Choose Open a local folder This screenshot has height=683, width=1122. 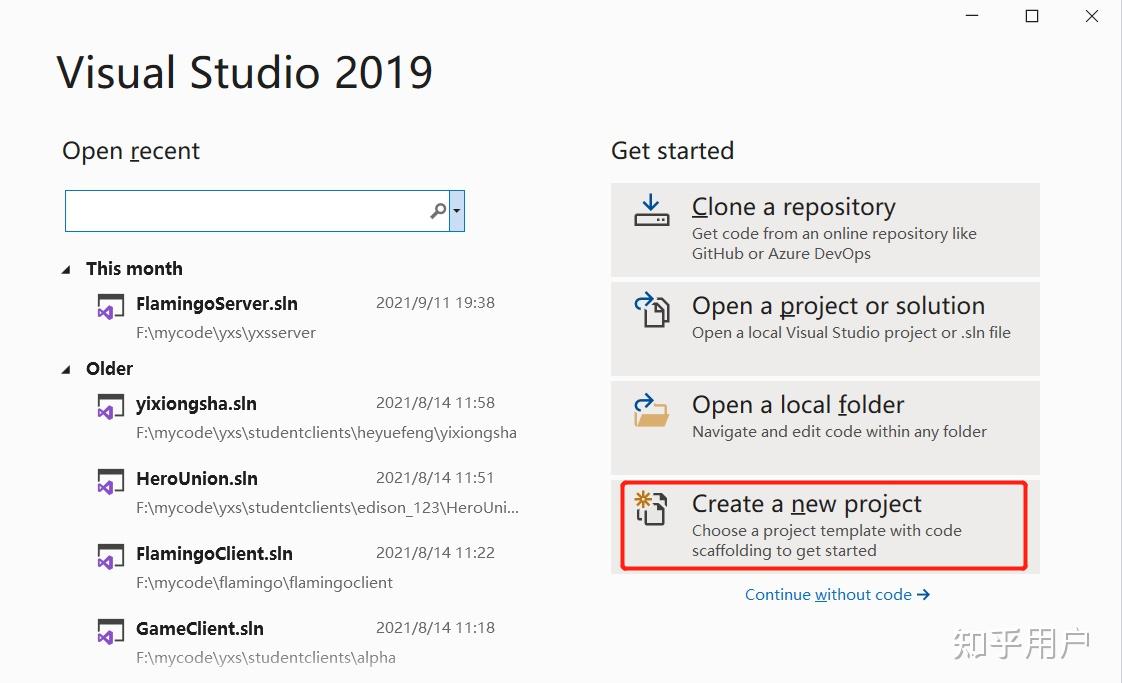[825, 427]
